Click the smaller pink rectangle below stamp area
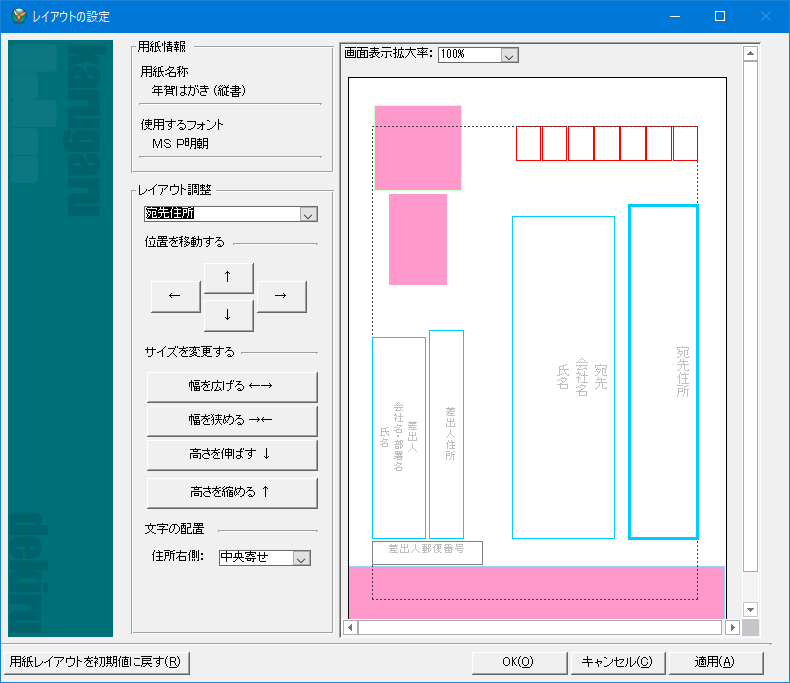Viewport: 790px width, 683px height. point(418,239)
